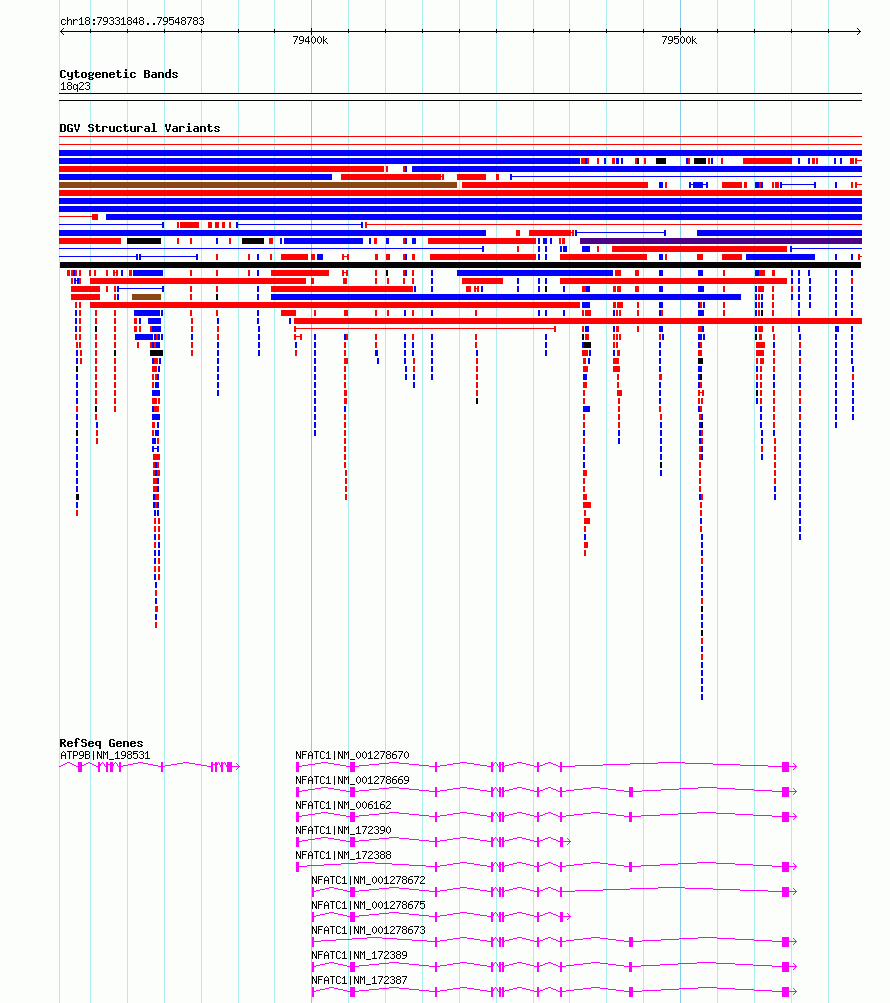
Task: Click the full-width black structural variant bar
Action: point(460,265)
